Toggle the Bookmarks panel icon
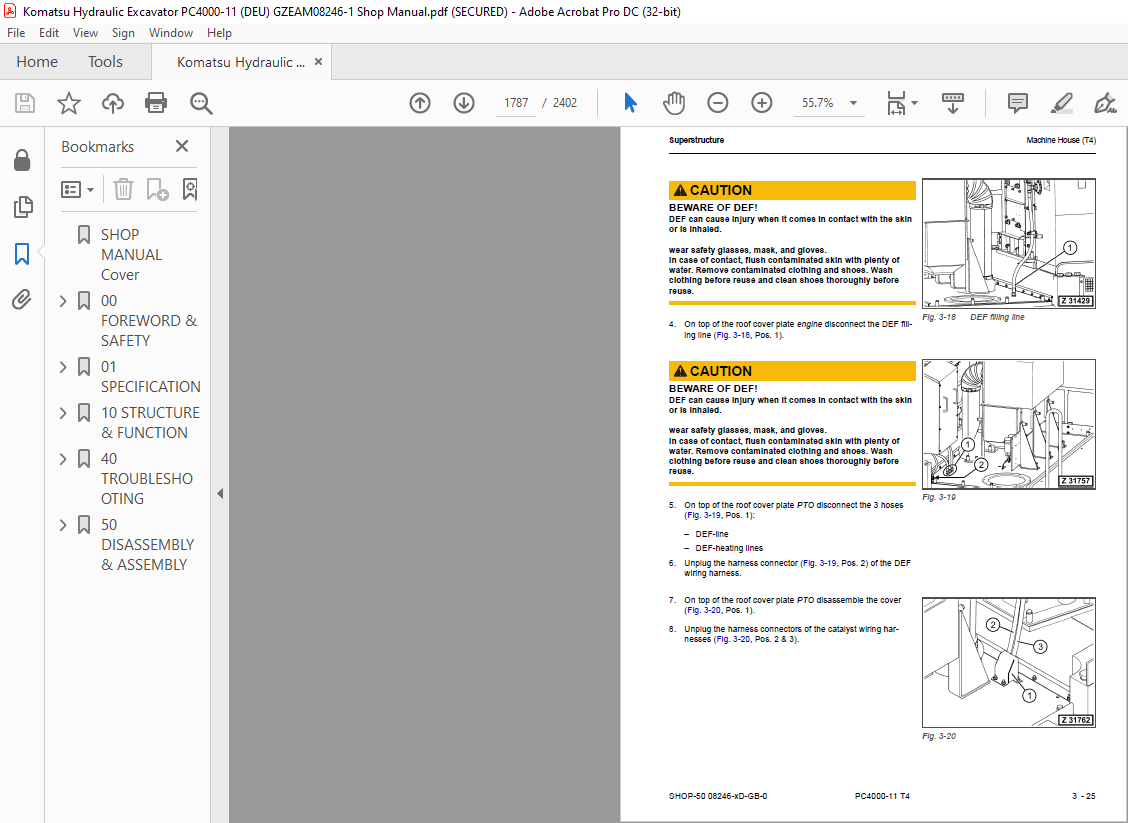 click(x=22, y=253)
